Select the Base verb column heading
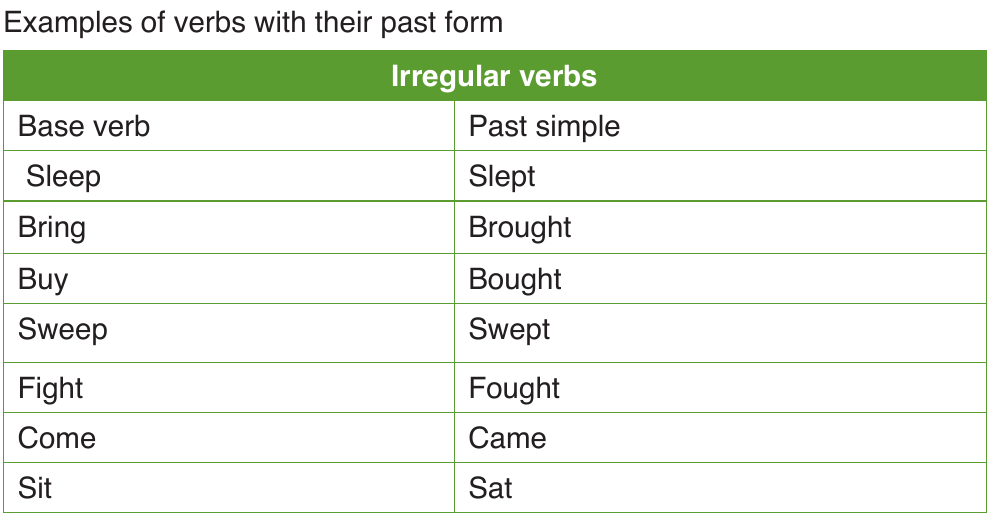This screenshot has width=1003, height=528. [84, 126]
